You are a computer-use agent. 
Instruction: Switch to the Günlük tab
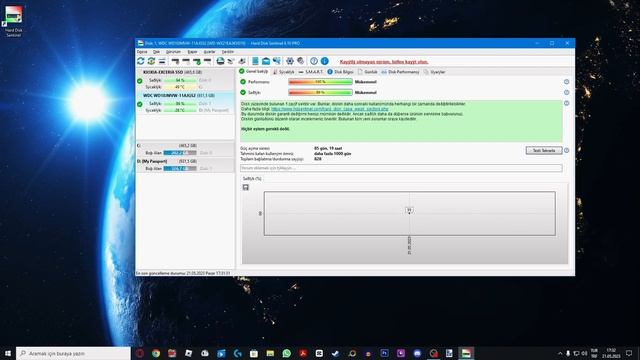click(x=367, y=72)
